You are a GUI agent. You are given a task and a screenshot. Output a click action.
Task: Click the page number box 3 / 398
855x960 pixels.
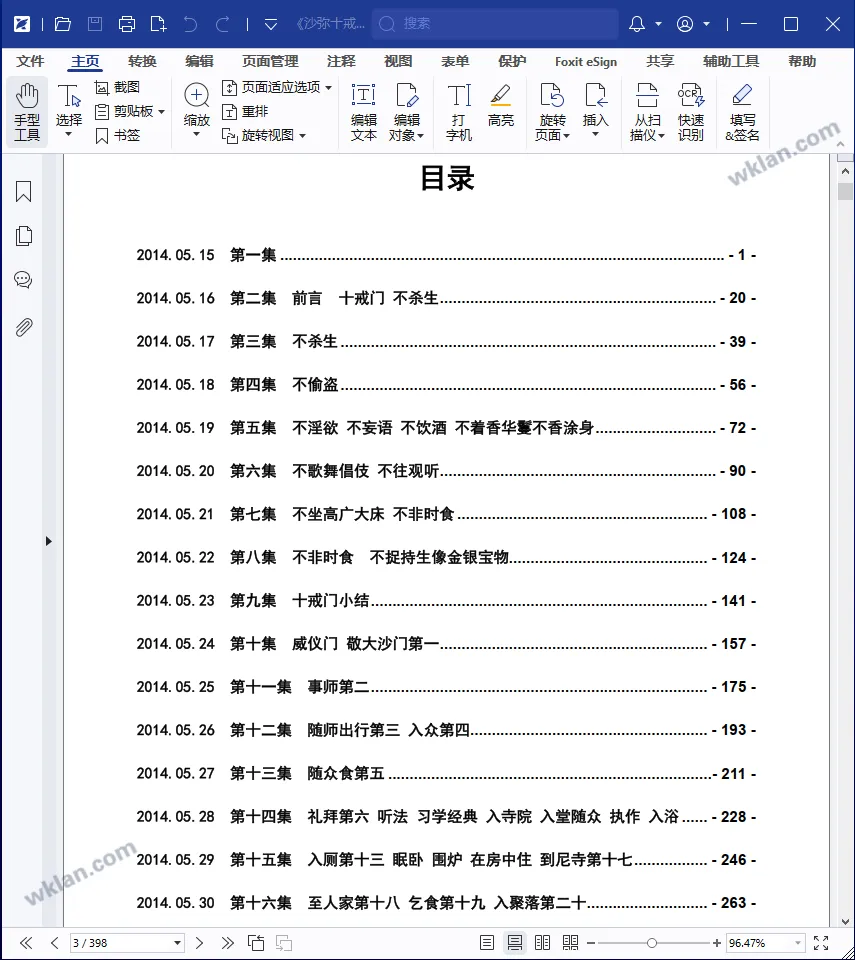(x=126, y=943)
